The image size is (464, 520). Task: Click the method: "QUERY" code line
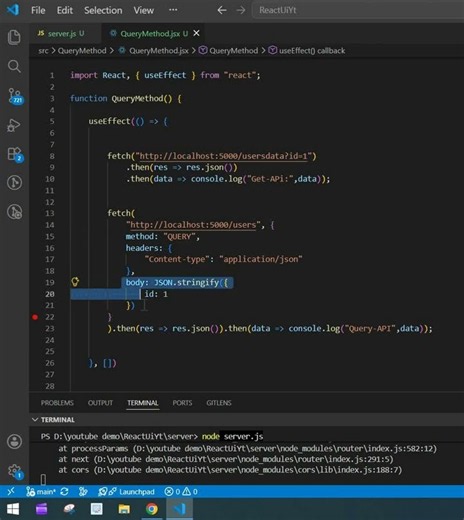click(x=163, y=236)
